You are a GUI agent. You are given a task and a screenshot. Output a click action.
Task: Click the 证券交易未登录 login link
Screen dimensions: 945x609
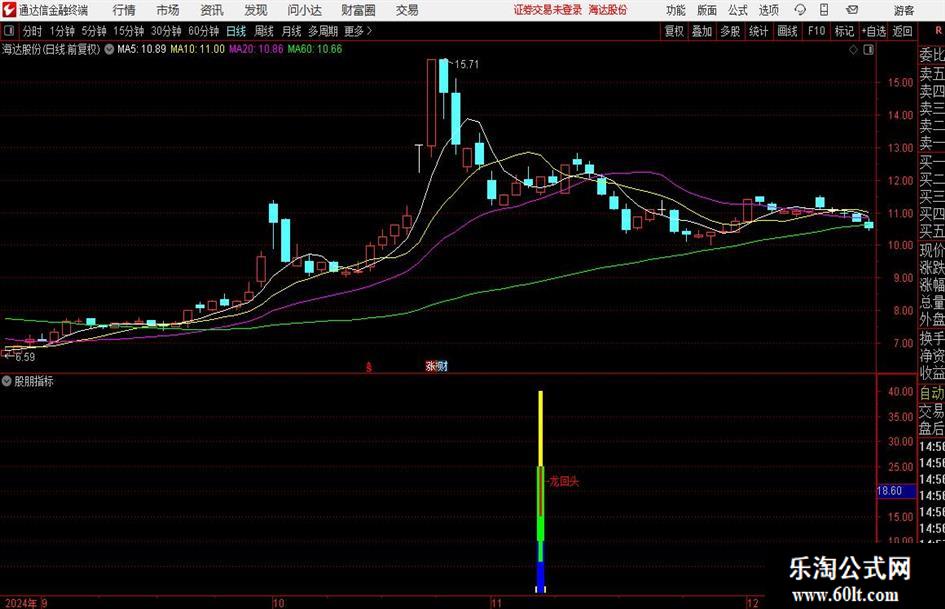tap(548, 10)
